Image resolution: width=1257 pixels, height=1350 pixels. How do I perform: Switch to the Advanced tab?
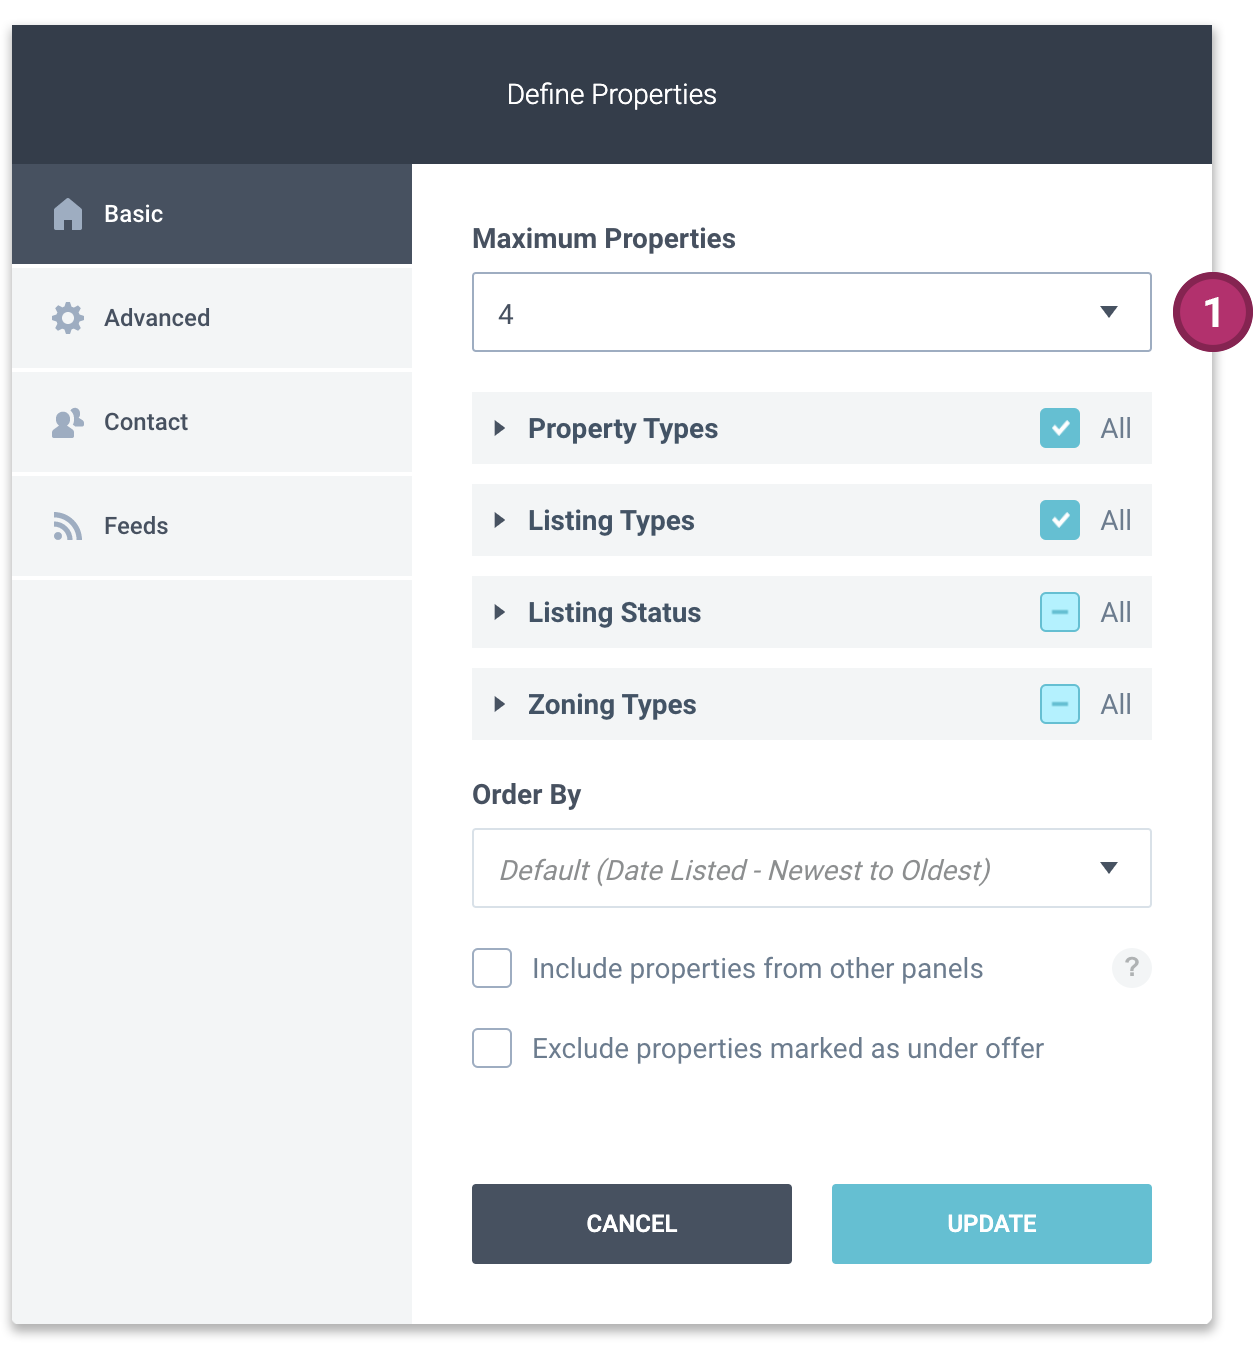pyautogui.click(x=212, y=318)
